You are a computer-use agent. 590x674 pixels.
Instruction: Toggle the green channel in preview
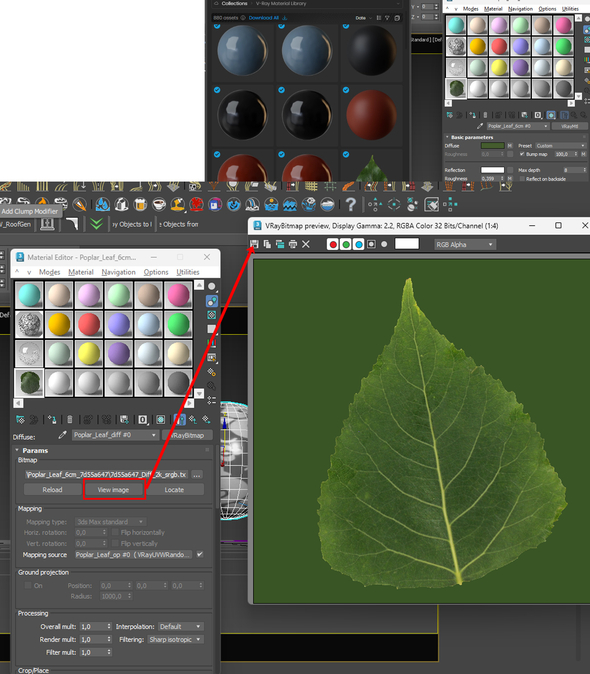click(x=346, y=244)
